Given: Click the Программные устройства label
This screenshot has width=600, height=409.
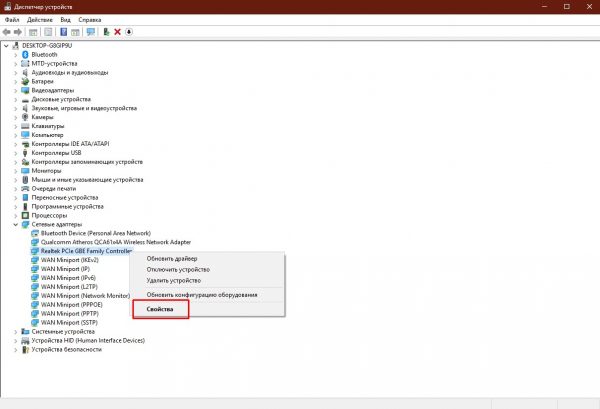Looking at the screenshot, I should point(67,206).
